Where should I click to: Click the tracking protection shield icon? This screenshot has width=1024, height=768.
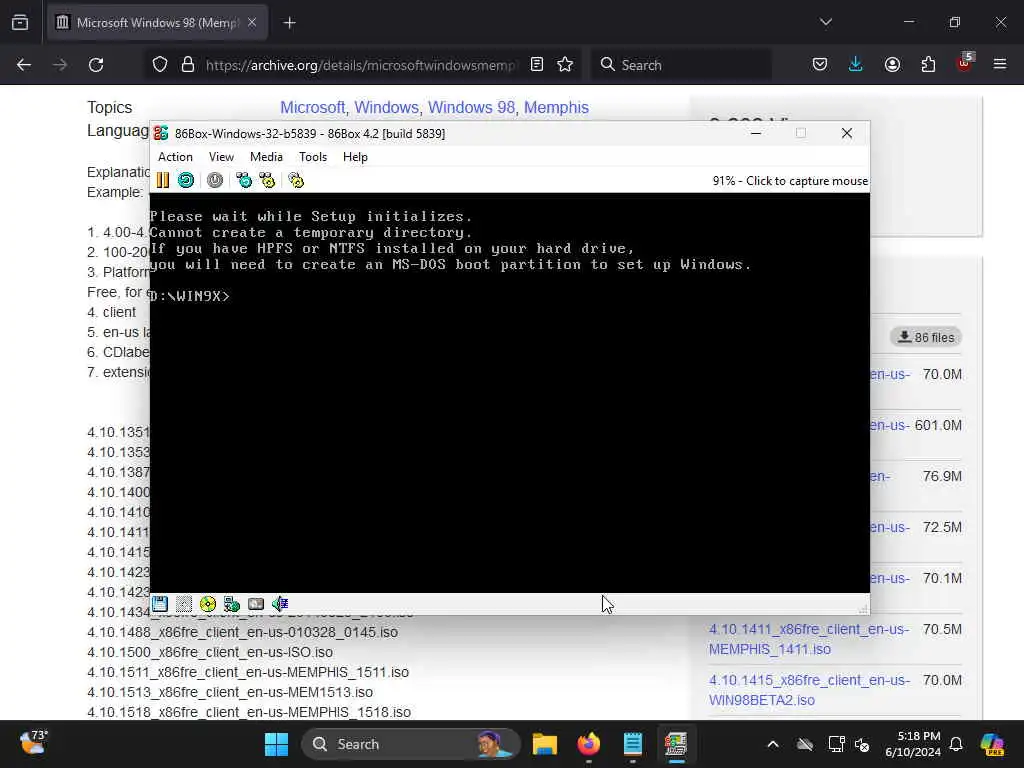[x=160, y=65]
